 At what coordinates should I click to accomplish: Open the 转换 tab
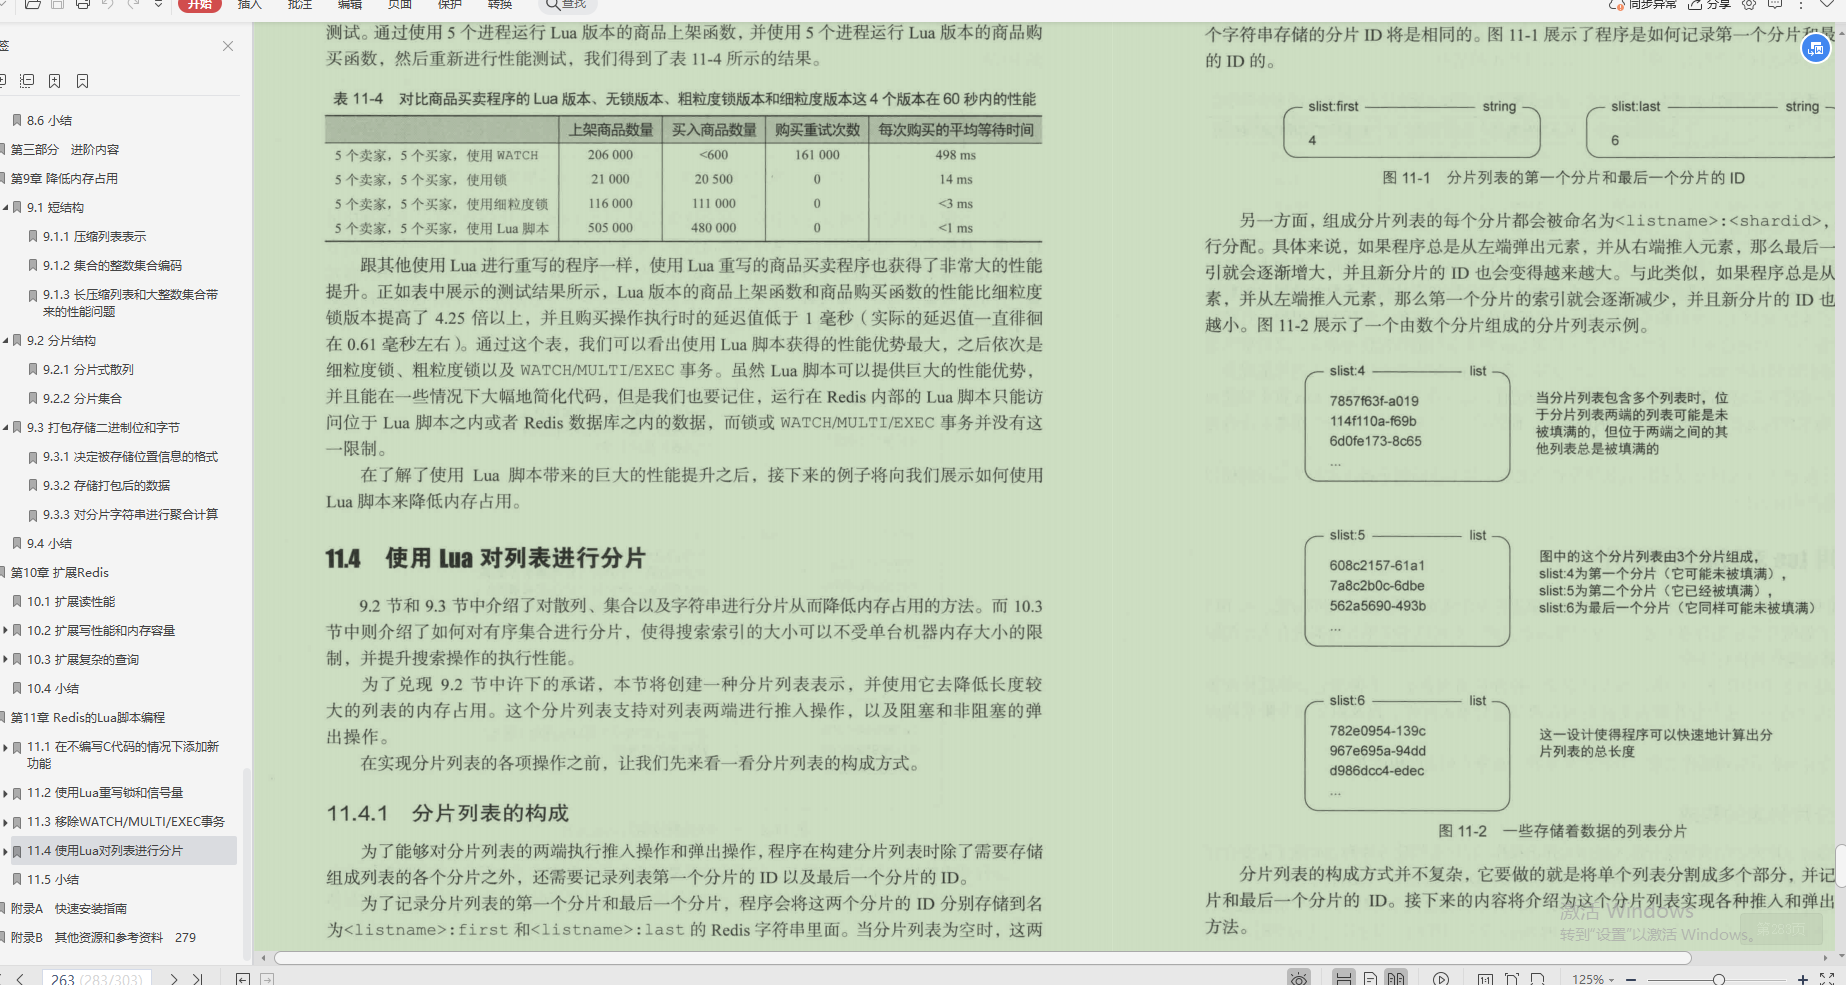pyautogui.click(x=500, y=4)
